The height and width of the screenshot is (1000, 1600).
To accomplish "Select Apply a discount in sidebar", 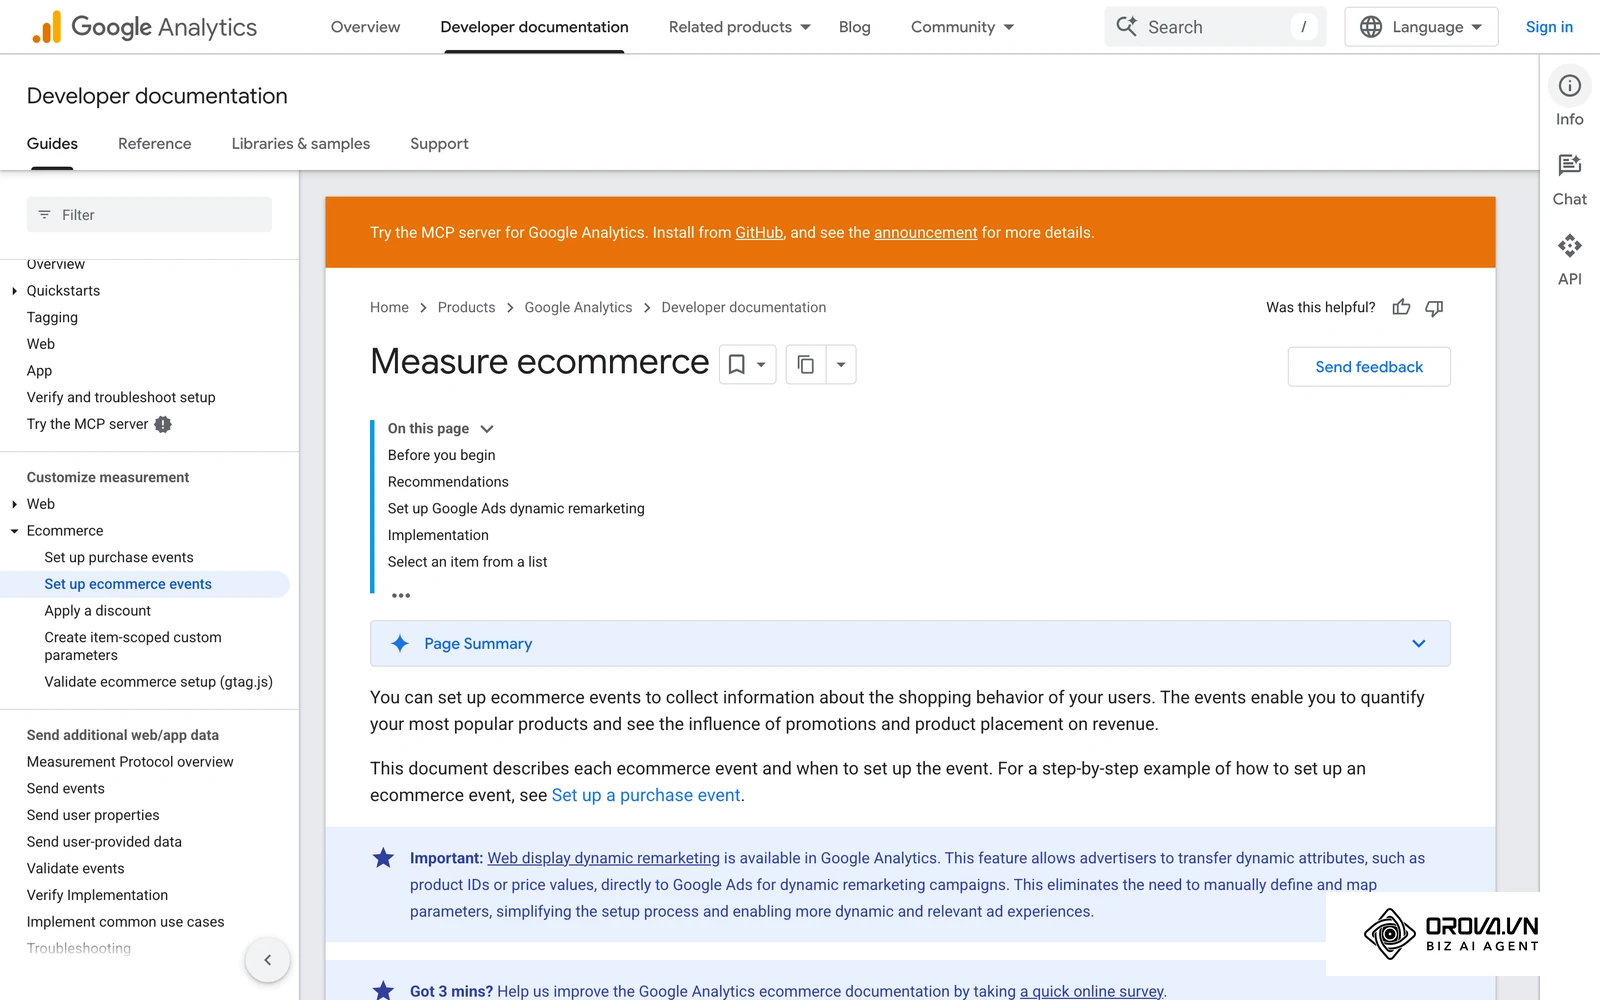I will (97, 611).
